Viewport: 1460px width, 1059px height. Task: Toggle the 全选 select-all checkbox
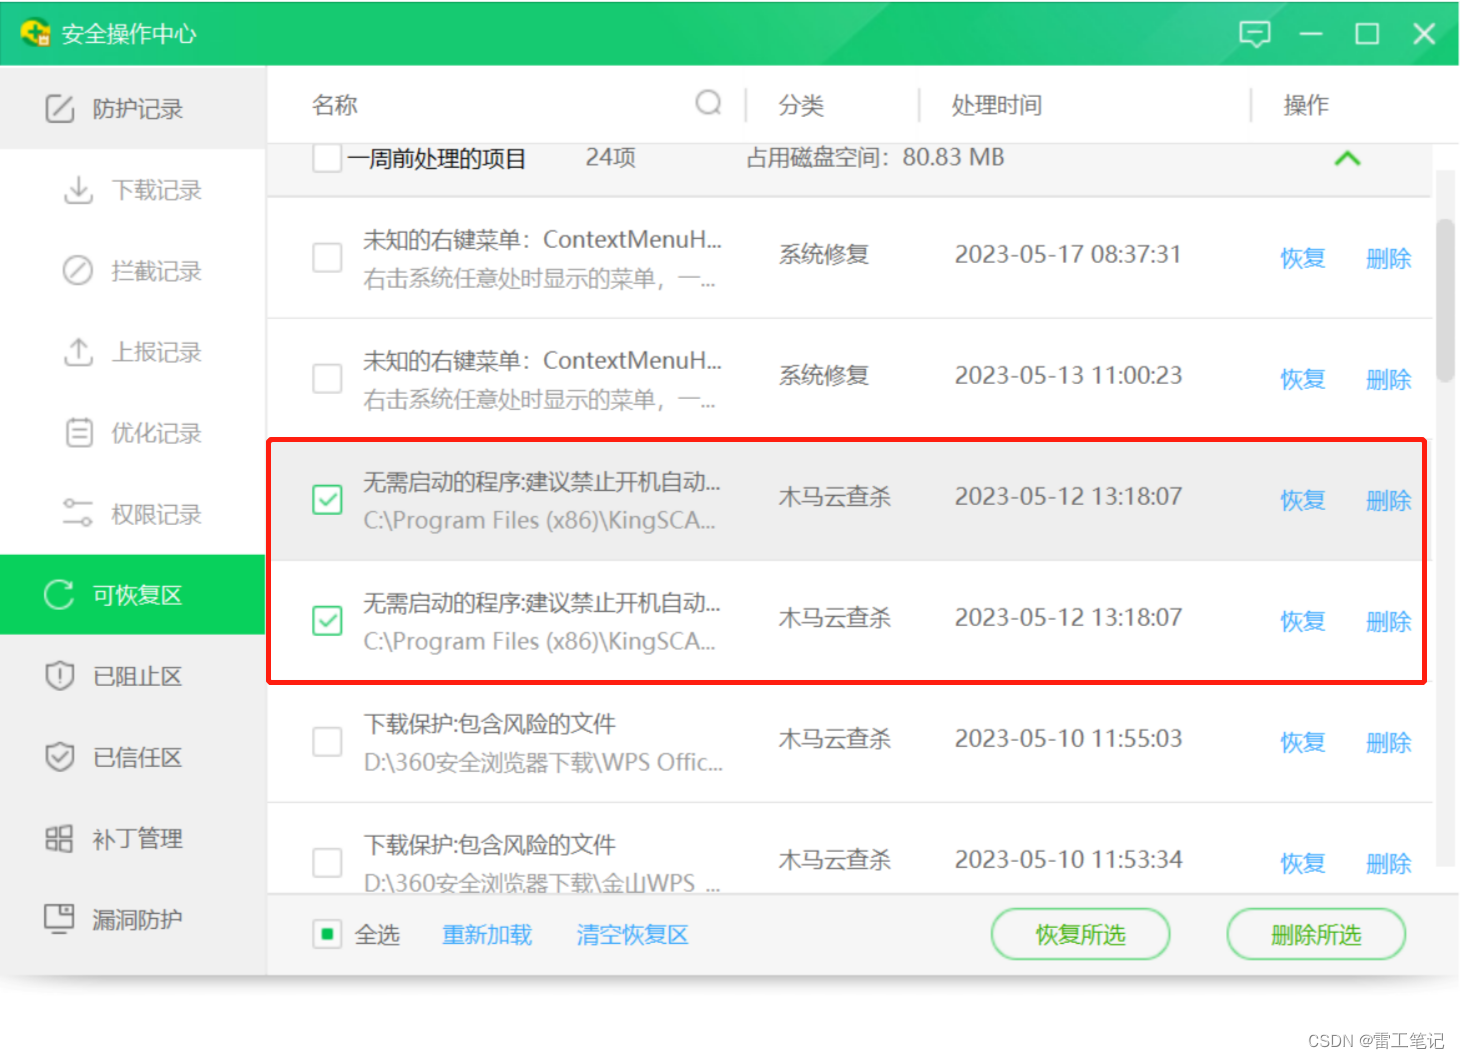(x=327, y=934)
